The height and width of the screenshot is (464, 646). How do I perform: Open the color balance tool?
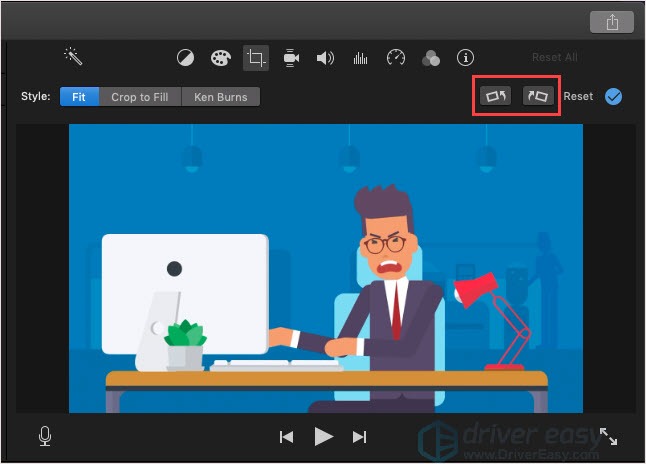click(x=185, y=58)
